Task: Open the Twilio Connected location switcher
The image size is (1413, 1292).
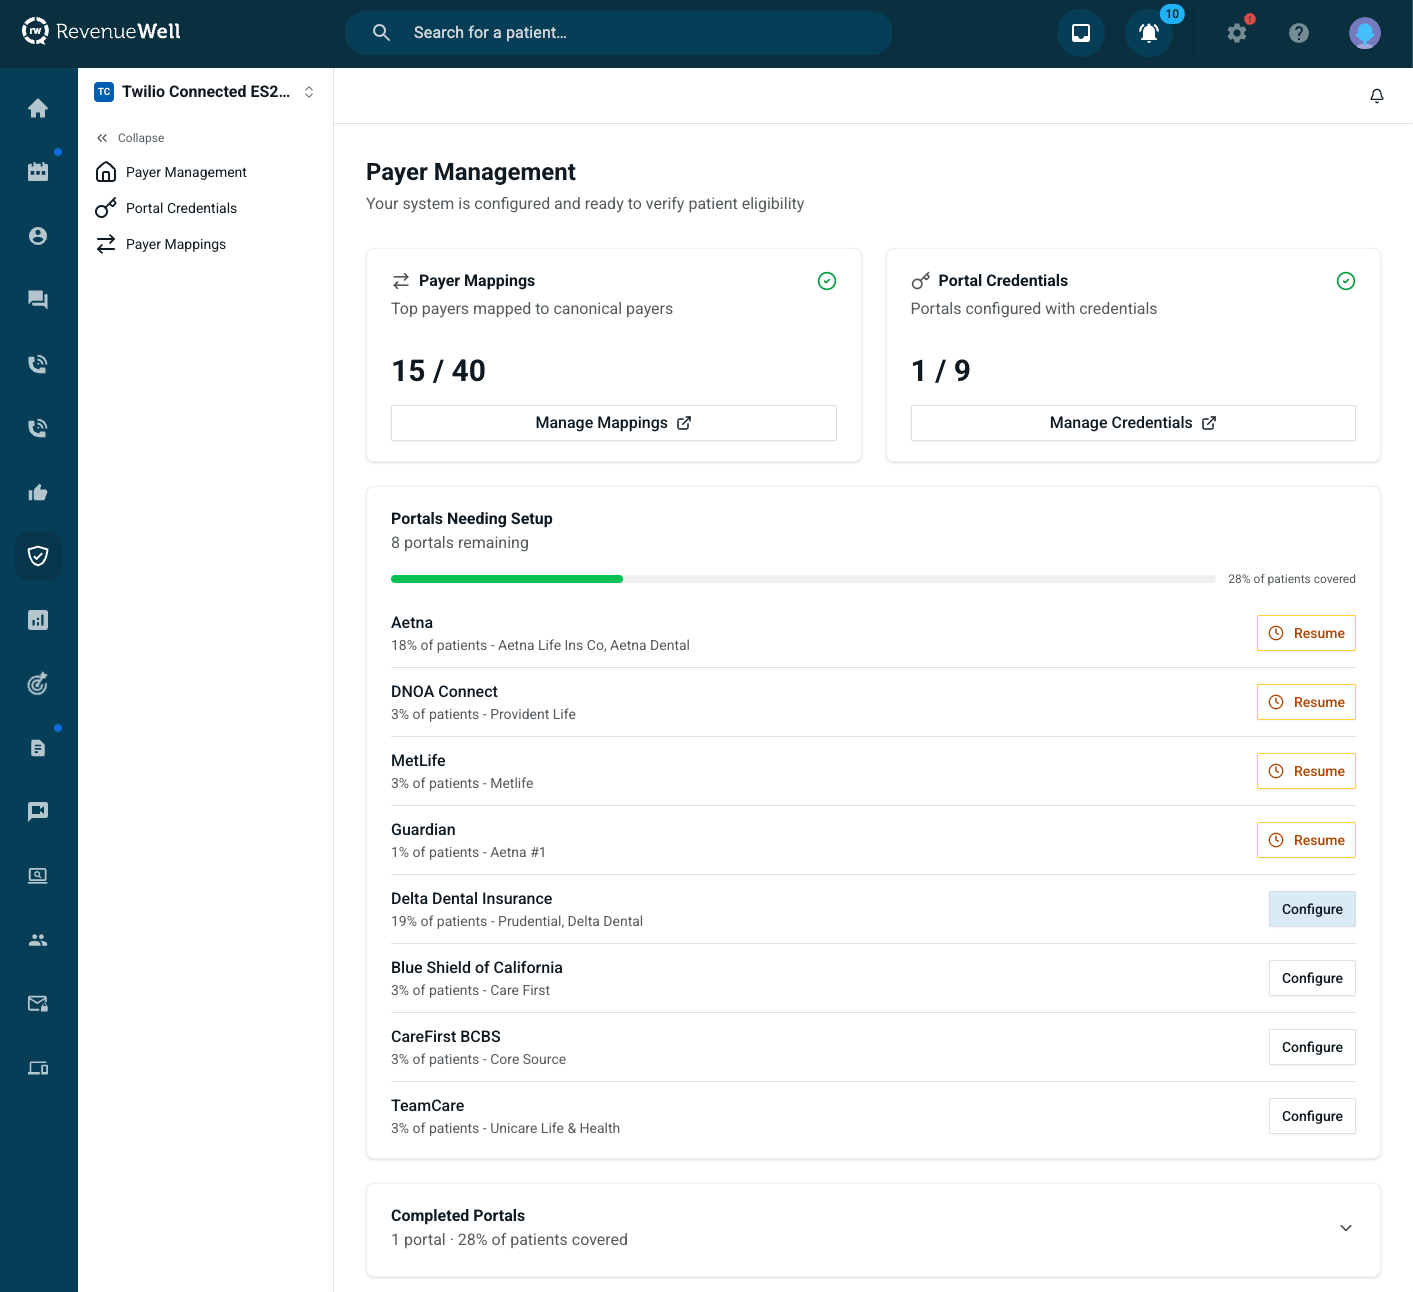Action: [x=205, y=92]
